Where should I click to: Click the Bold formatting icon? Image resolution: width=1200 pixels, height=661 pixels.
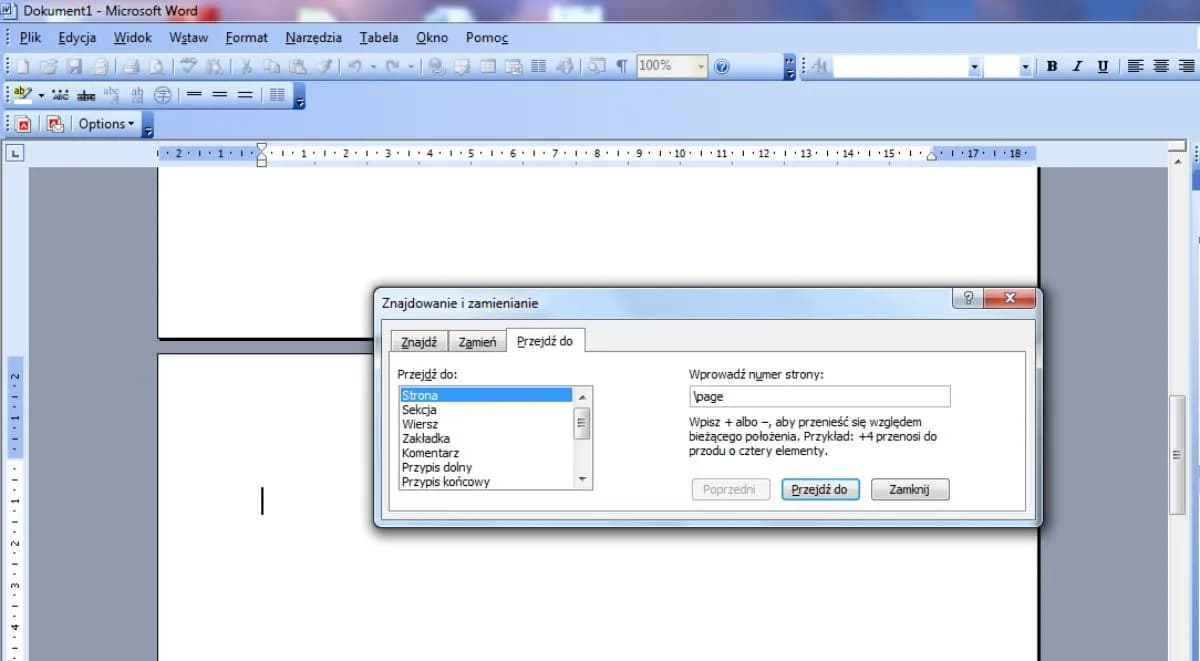point(1052,66)
